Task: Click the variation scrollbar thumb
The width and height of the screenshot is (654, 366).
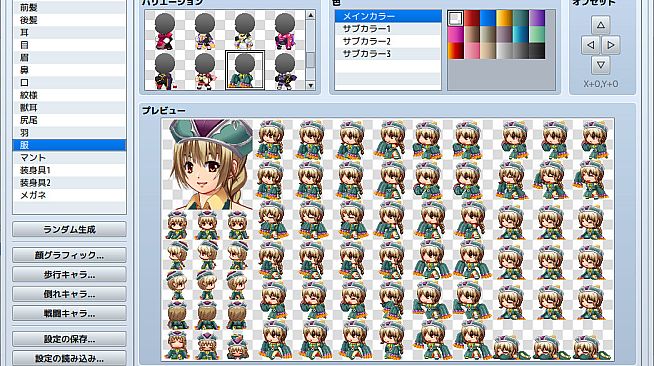Action: pyautogui.click(x=310, y=60)
